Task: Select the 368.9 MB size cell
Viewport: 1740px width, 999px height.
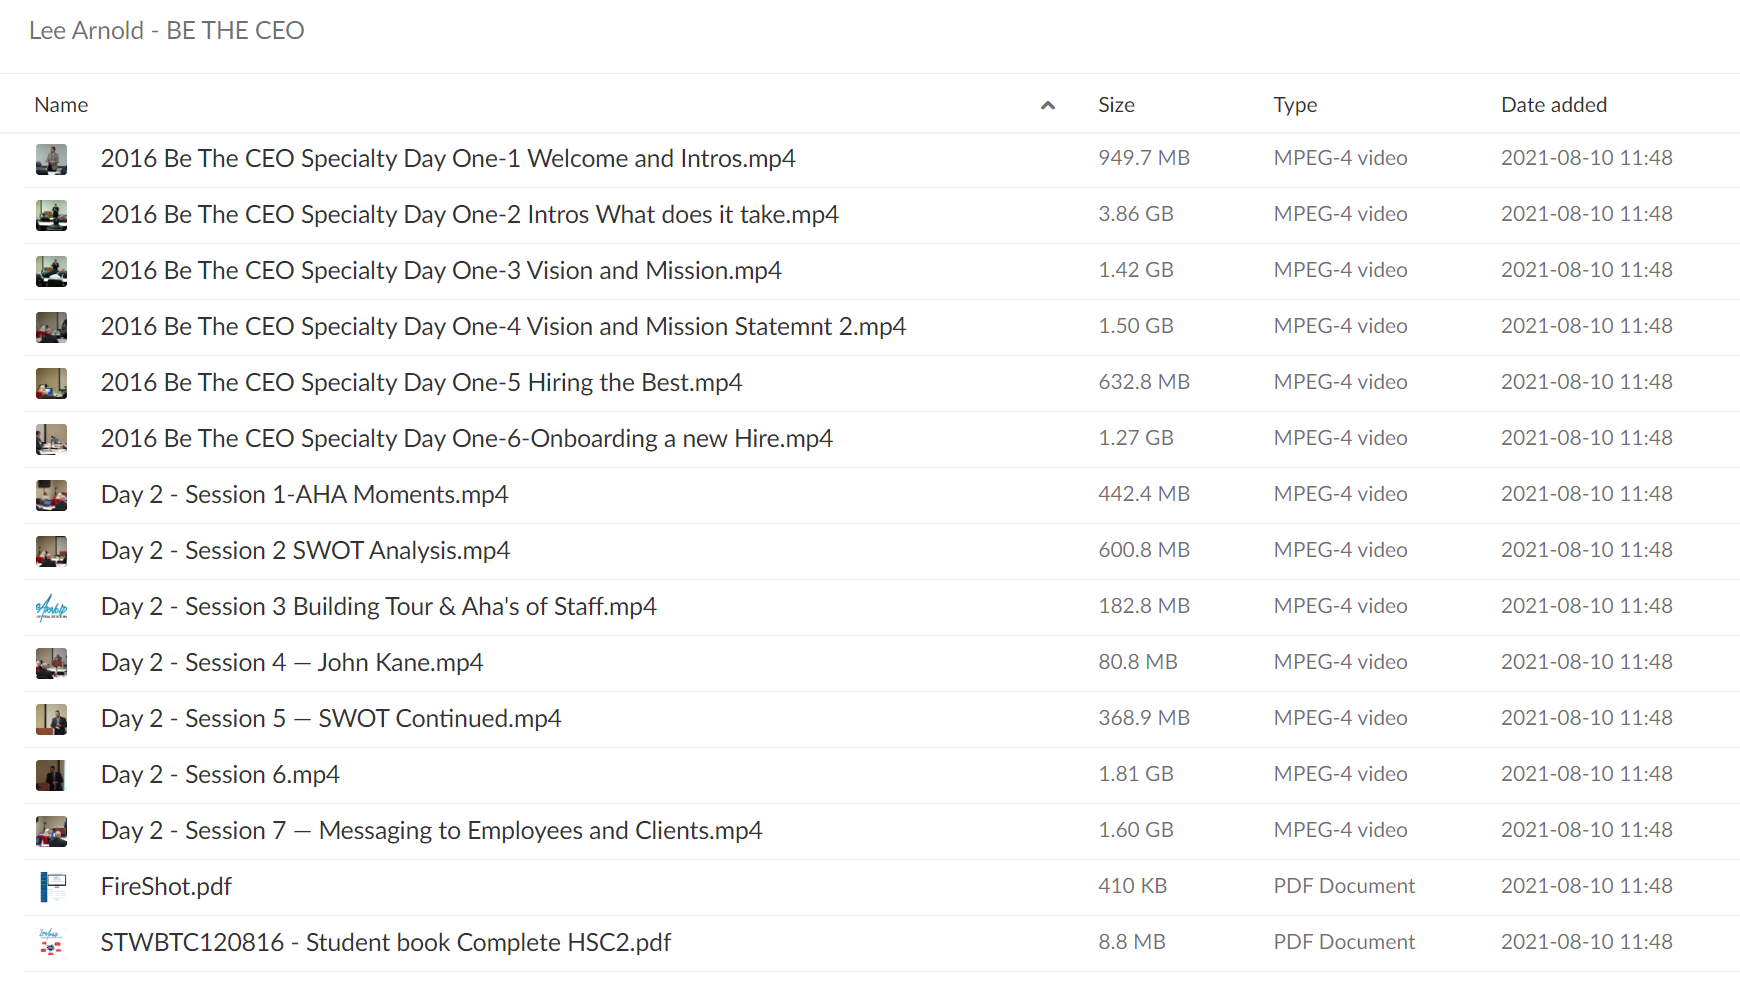Action: tap(1144, 718)
